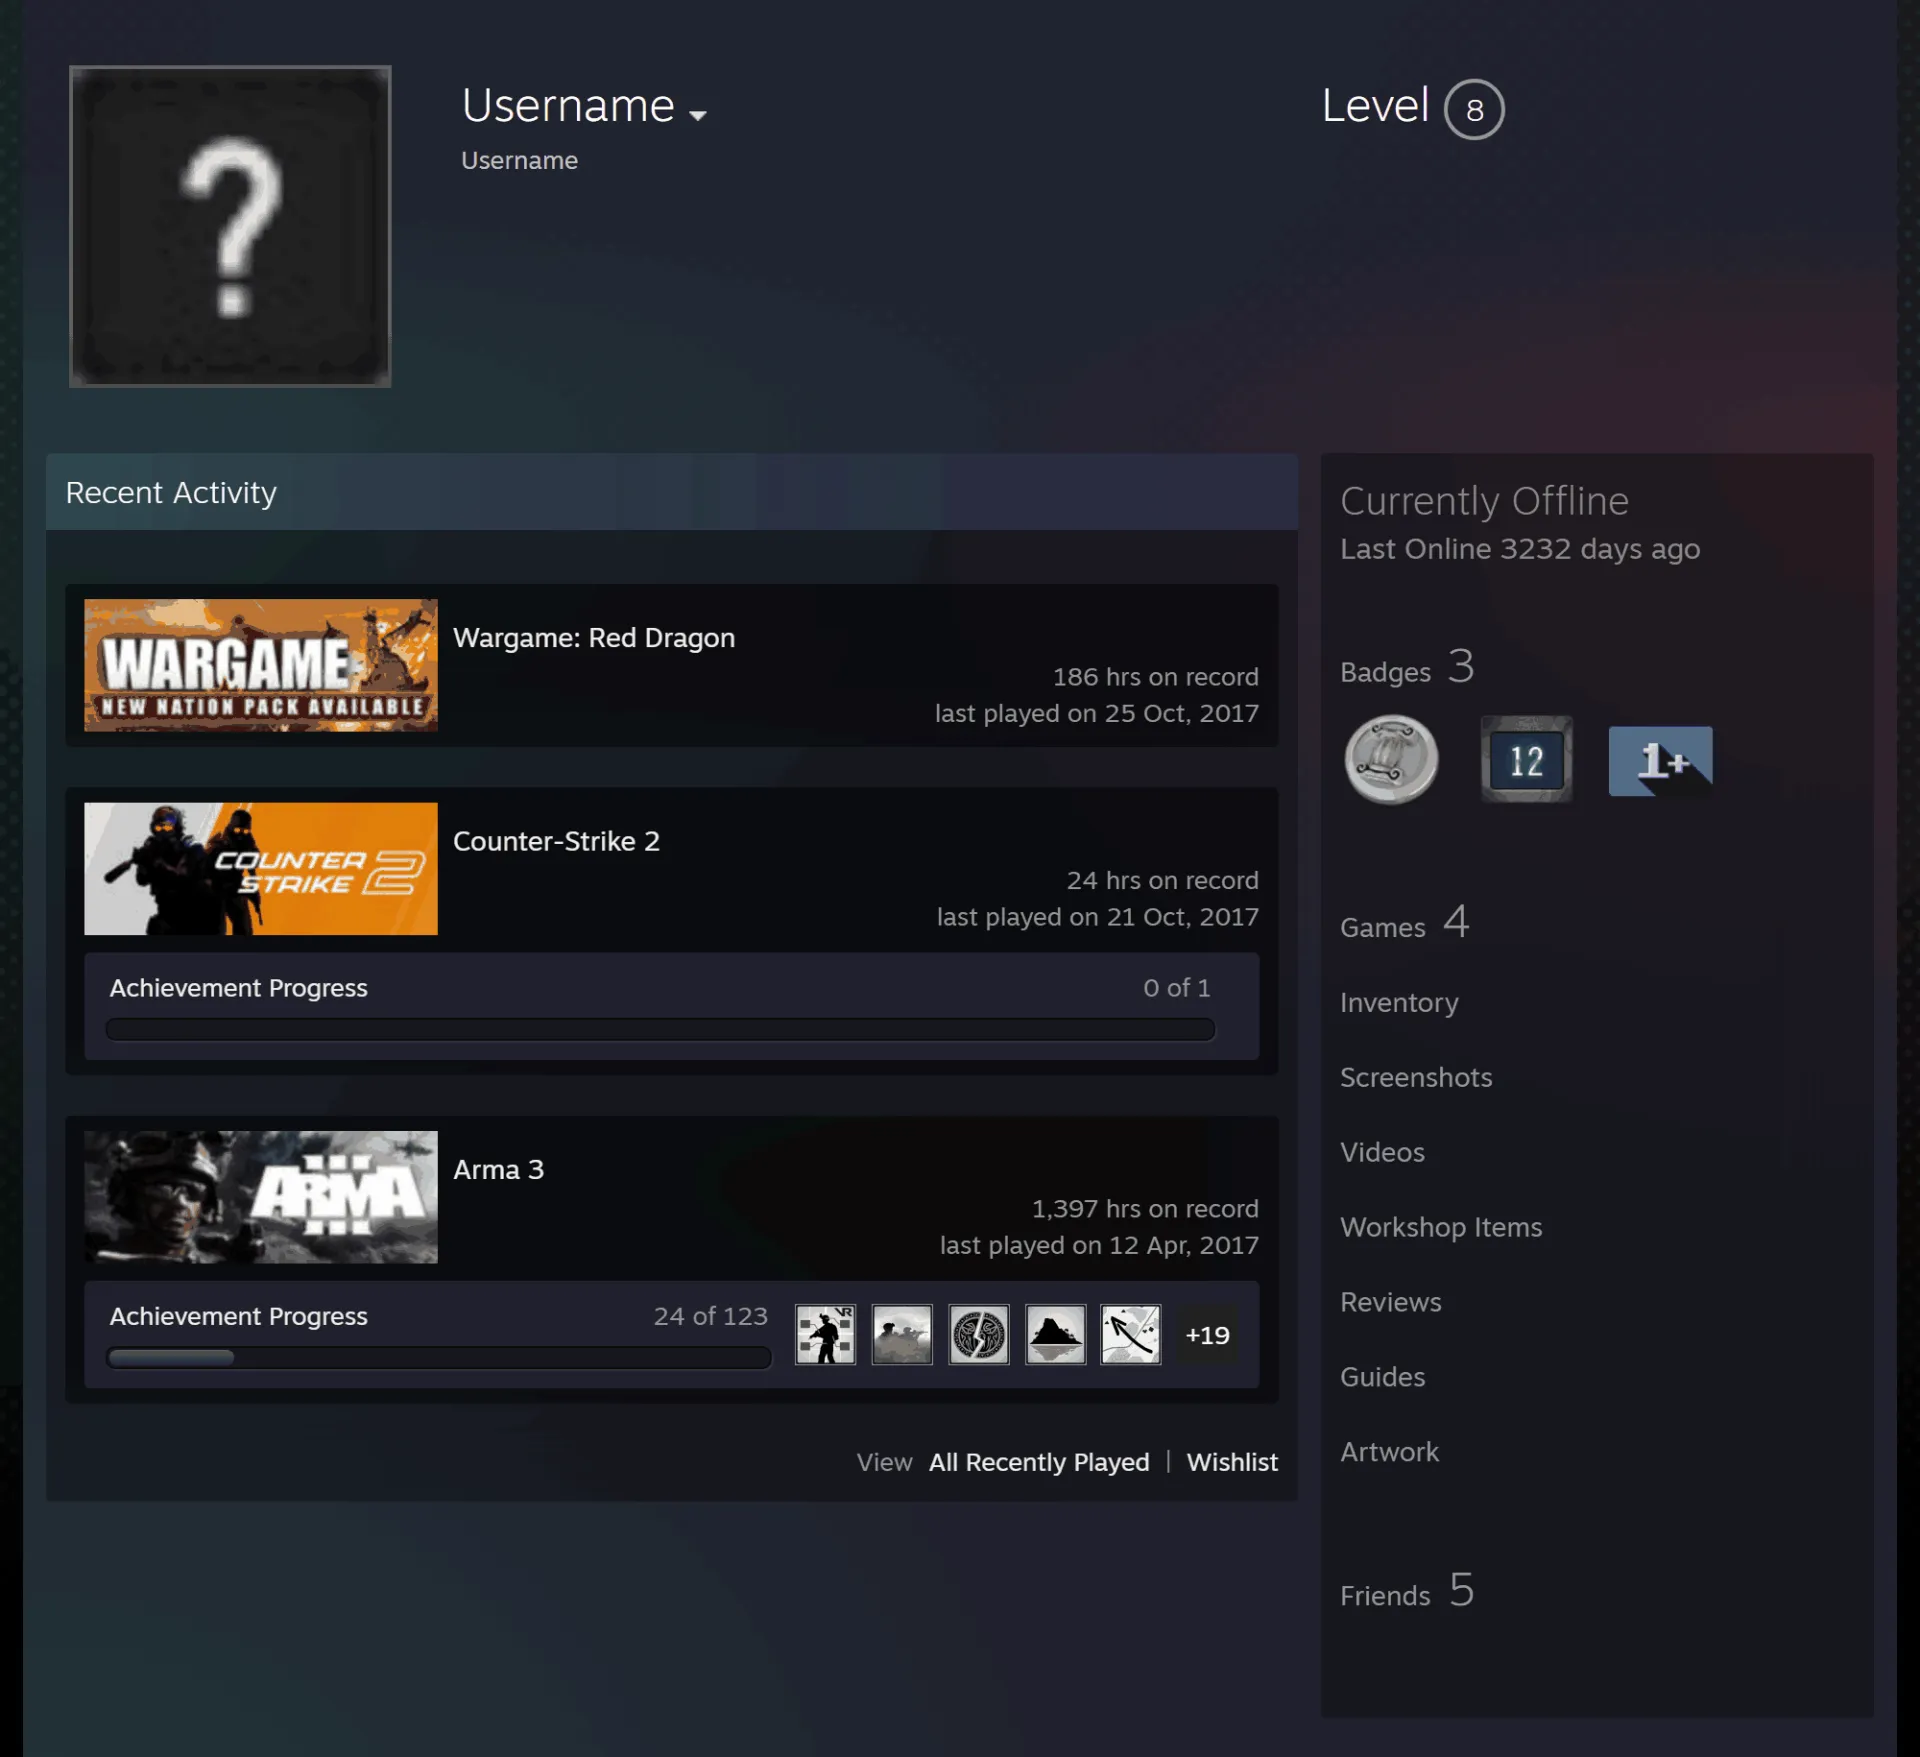Show the +19 more achievements

tap(1207, 1335)
